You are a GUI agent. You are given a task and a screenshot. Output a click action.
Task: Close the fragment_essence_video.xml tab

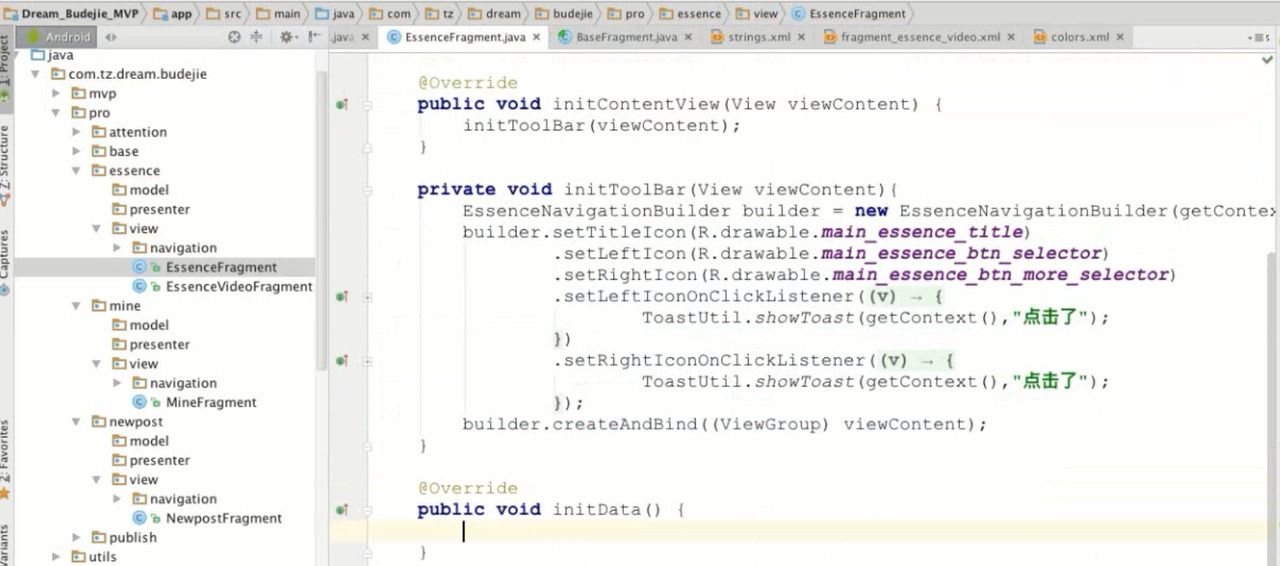click(1011, 37)
